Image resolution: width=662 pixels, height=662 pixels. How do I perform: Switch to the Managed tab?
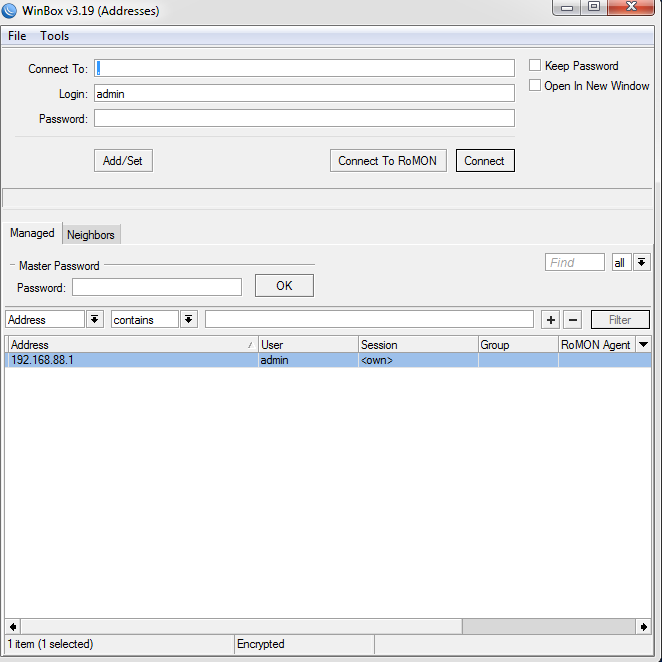[32, 233]
